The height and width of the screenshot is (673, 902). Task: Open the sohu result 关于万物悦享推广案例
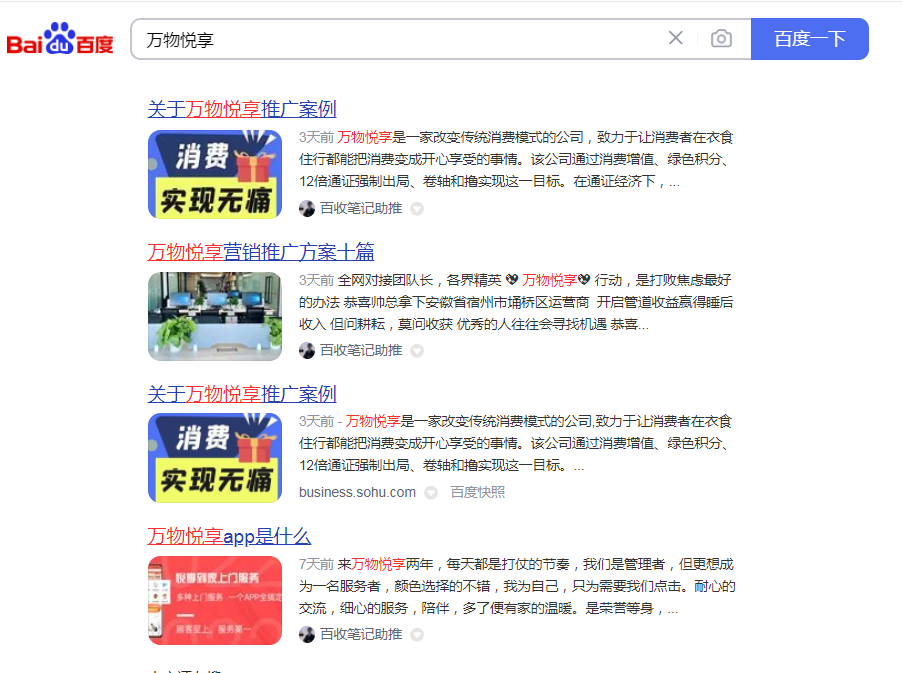click(x=242, y=394)
